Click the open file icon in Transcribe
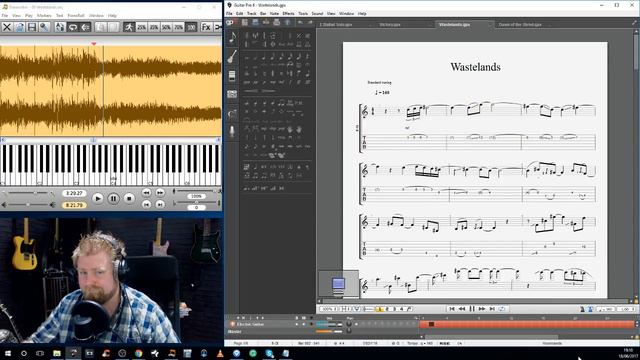This screenshot has width=640, height=360. pyautogui.click(x=19, y=27)
